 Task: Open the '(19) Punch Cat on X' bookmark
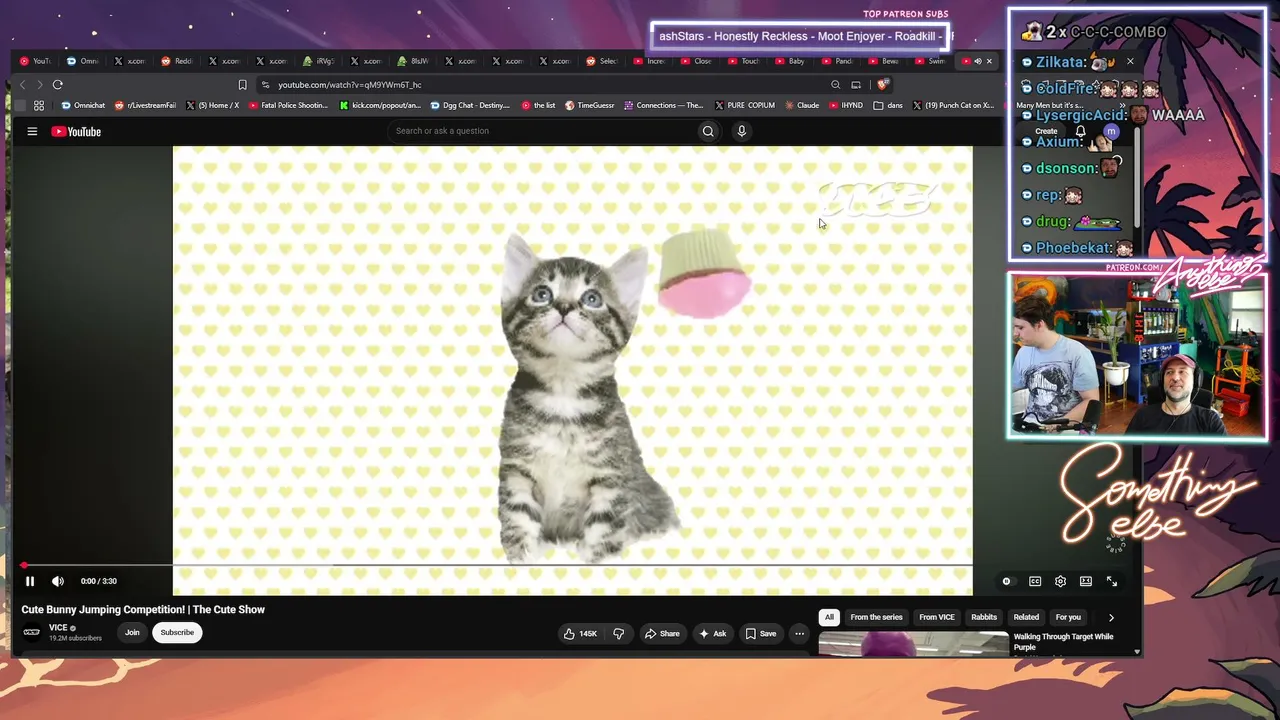tap(953, 105)
